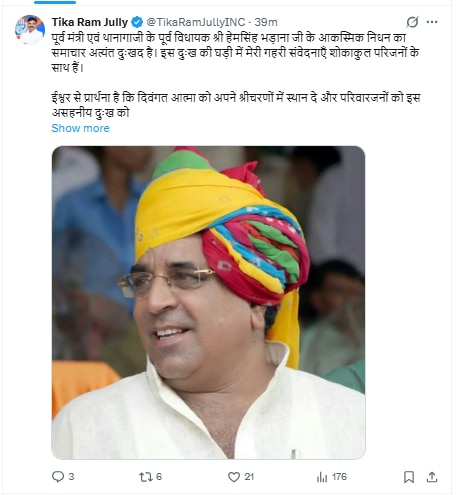Click the blue verified badge
The image size is (456, 495).
[x=137, y=22]
